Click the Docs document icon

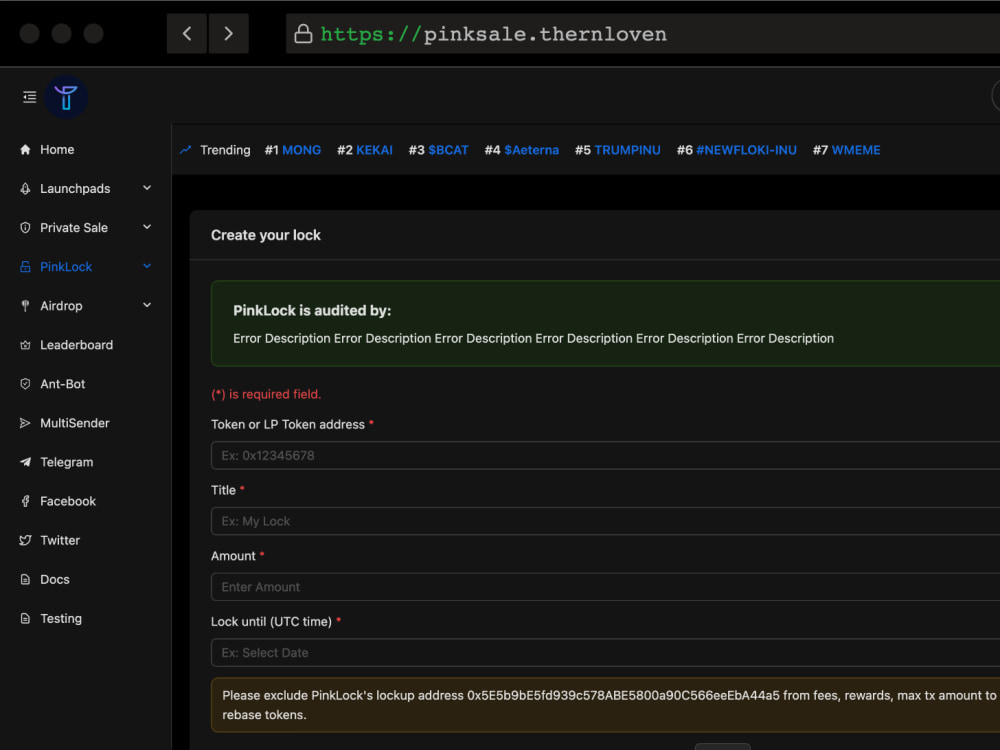click(x=26, y=579)
